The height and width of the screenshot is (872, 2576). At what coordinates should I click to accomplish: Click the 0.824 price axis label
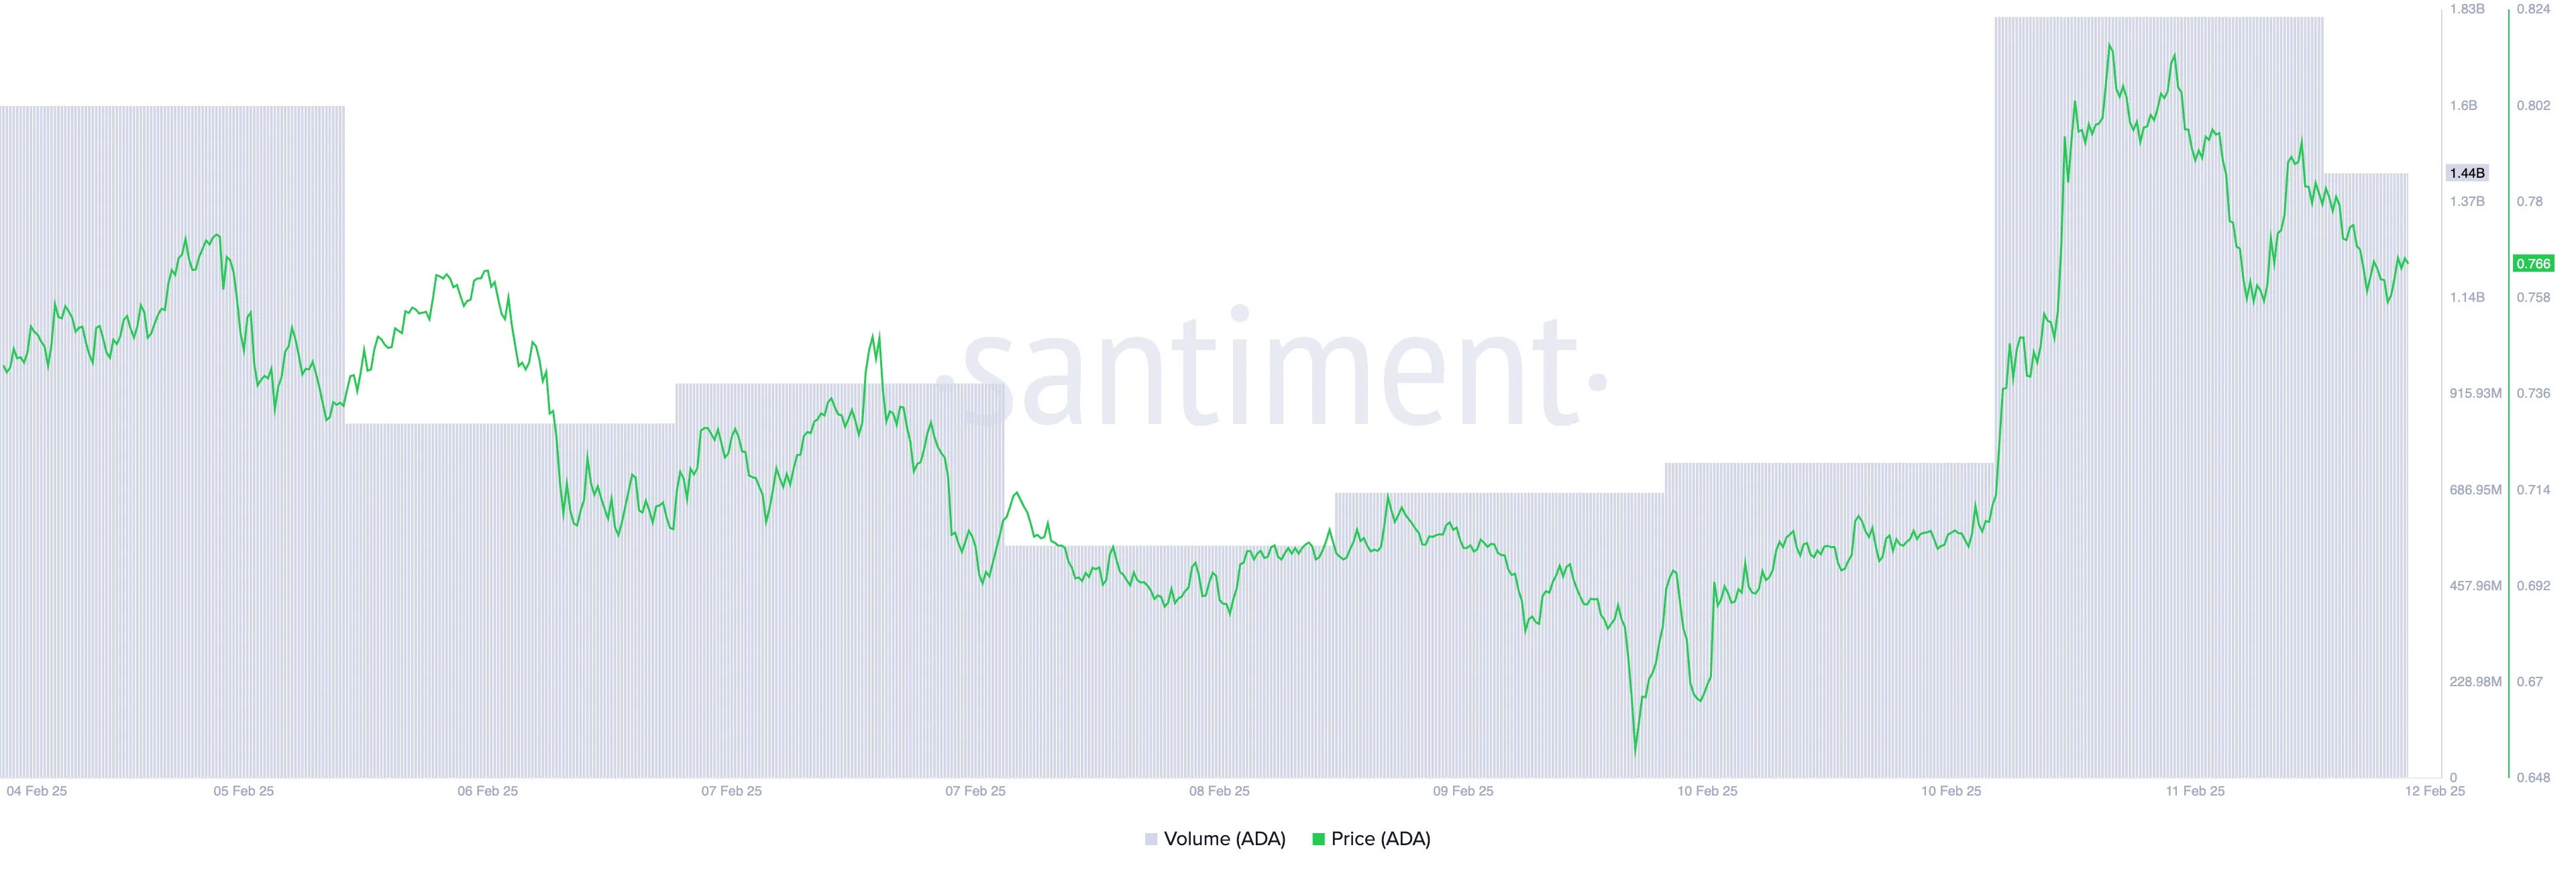click(2533, 9)
